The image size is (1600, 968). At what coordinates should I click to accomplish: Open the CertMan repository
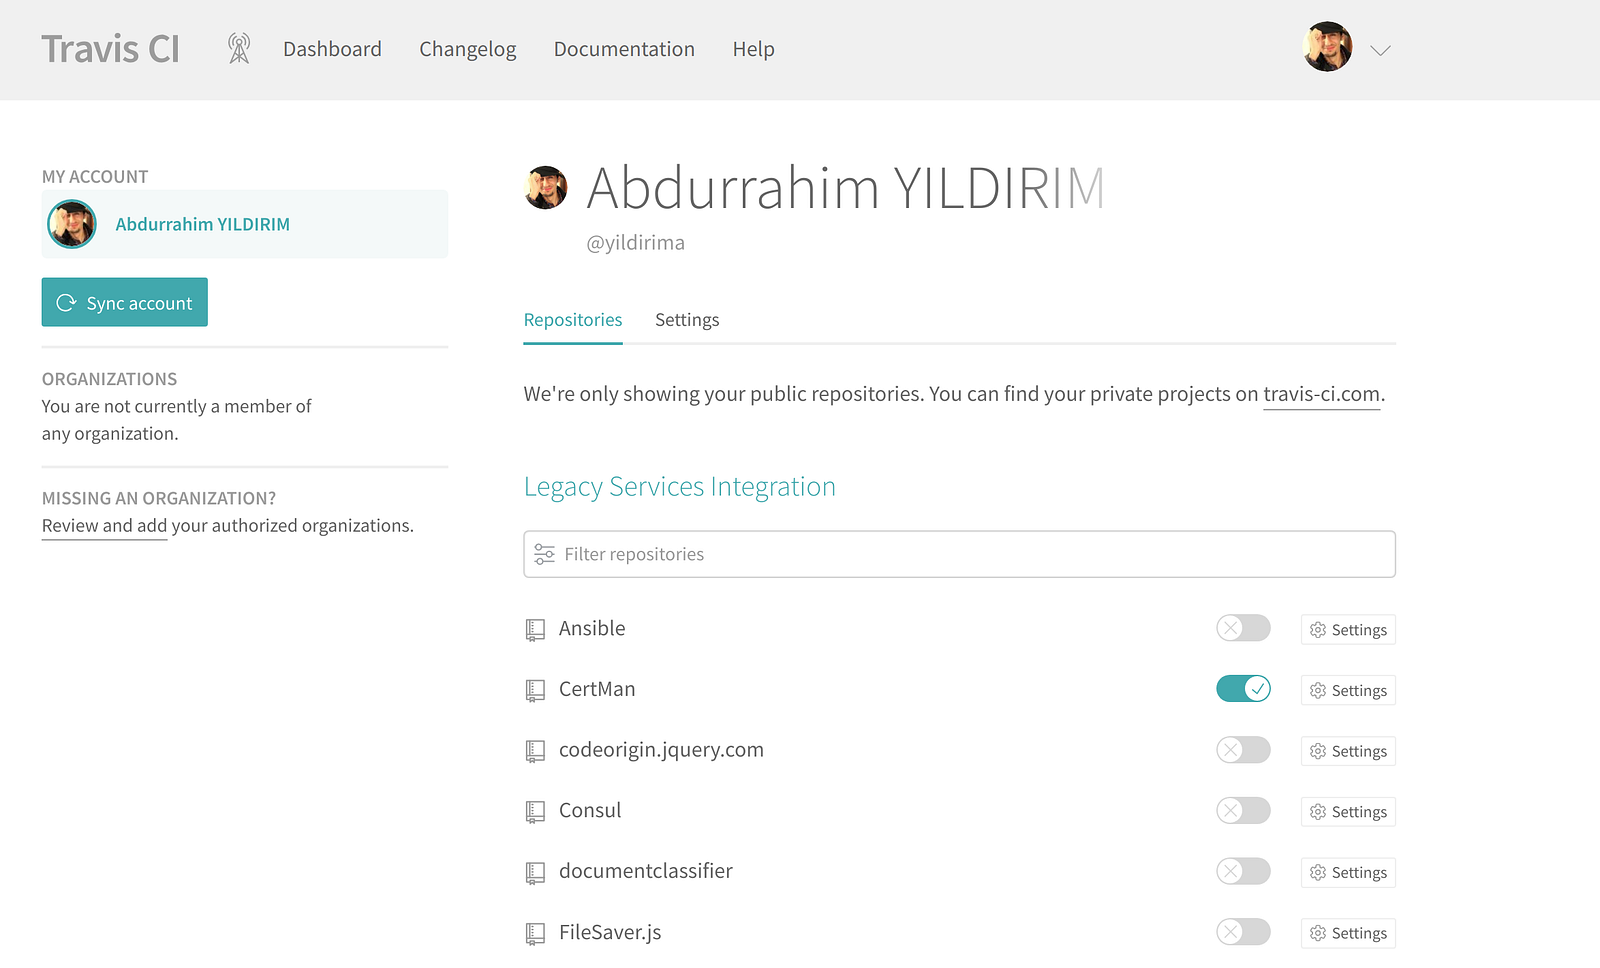(x=597, y=689)
